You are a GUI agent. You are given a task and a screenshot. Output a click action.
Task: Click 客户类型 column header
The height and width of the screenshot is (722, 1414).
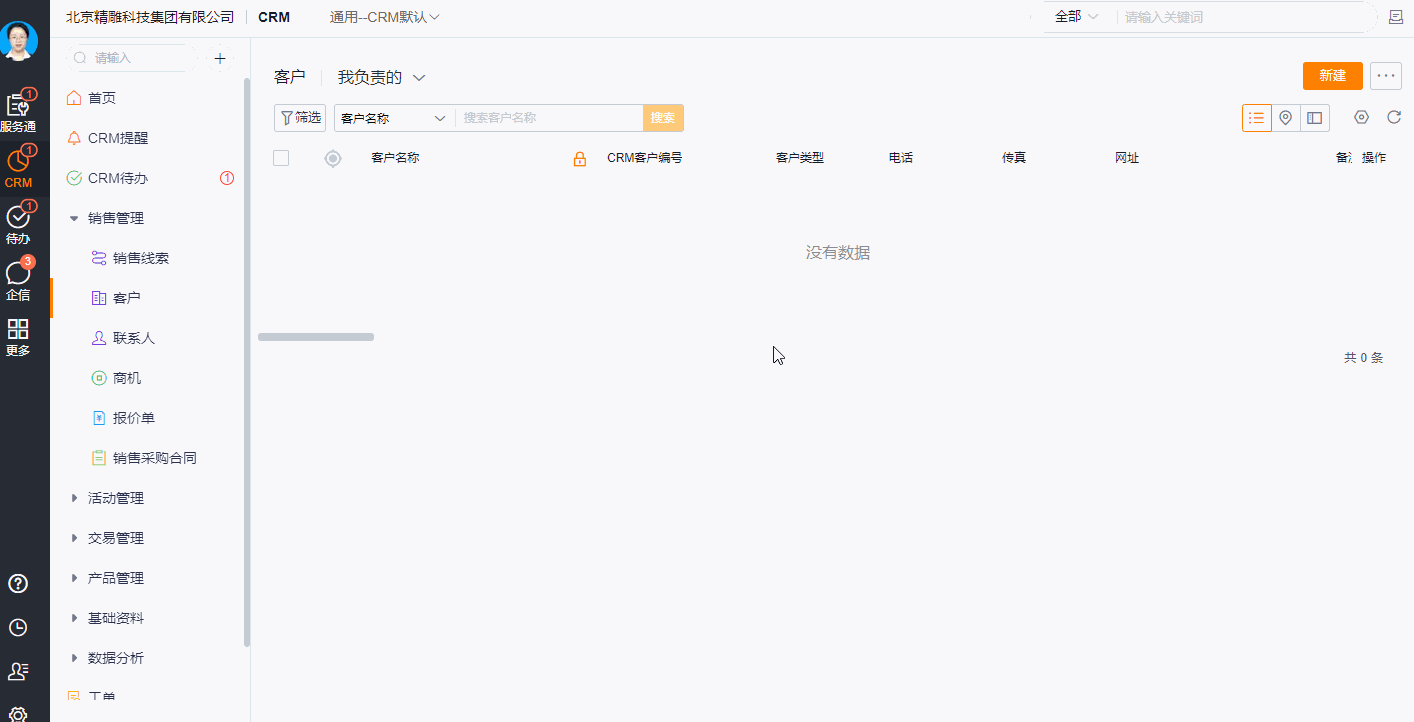pyautogui.click(x=800, y=158)
